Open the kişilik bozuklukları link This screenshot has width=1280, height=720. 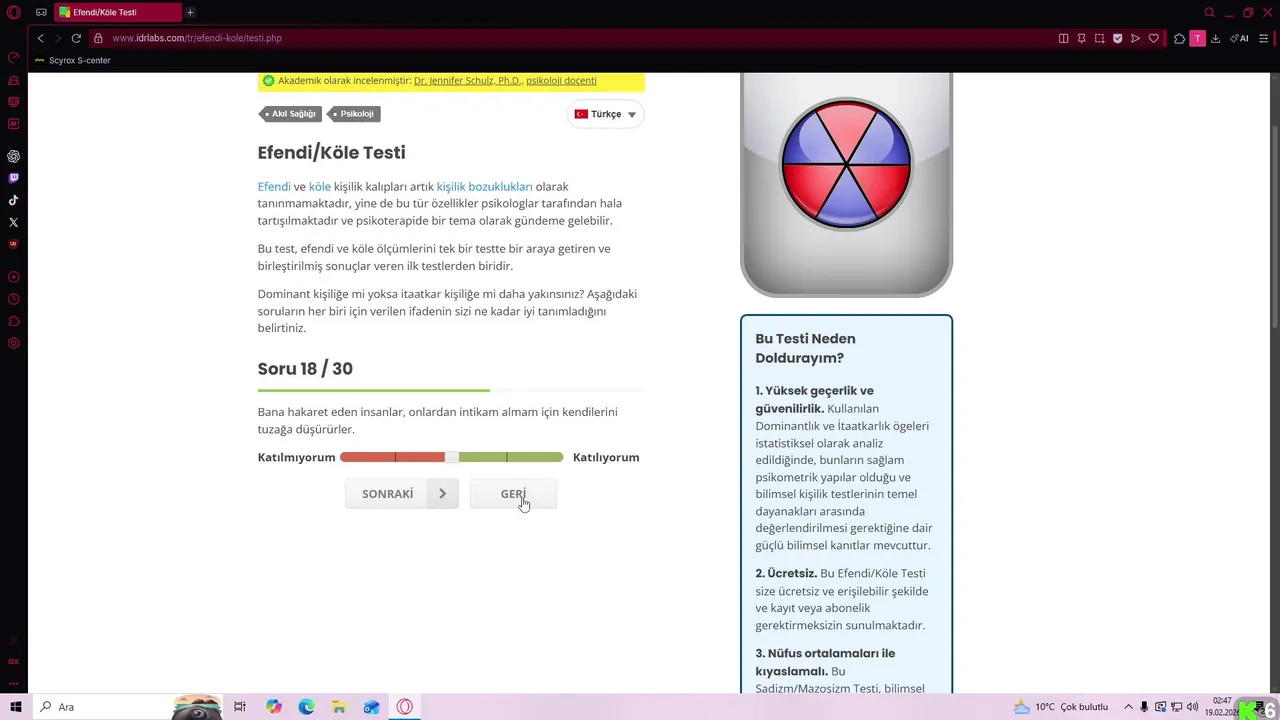484,187
